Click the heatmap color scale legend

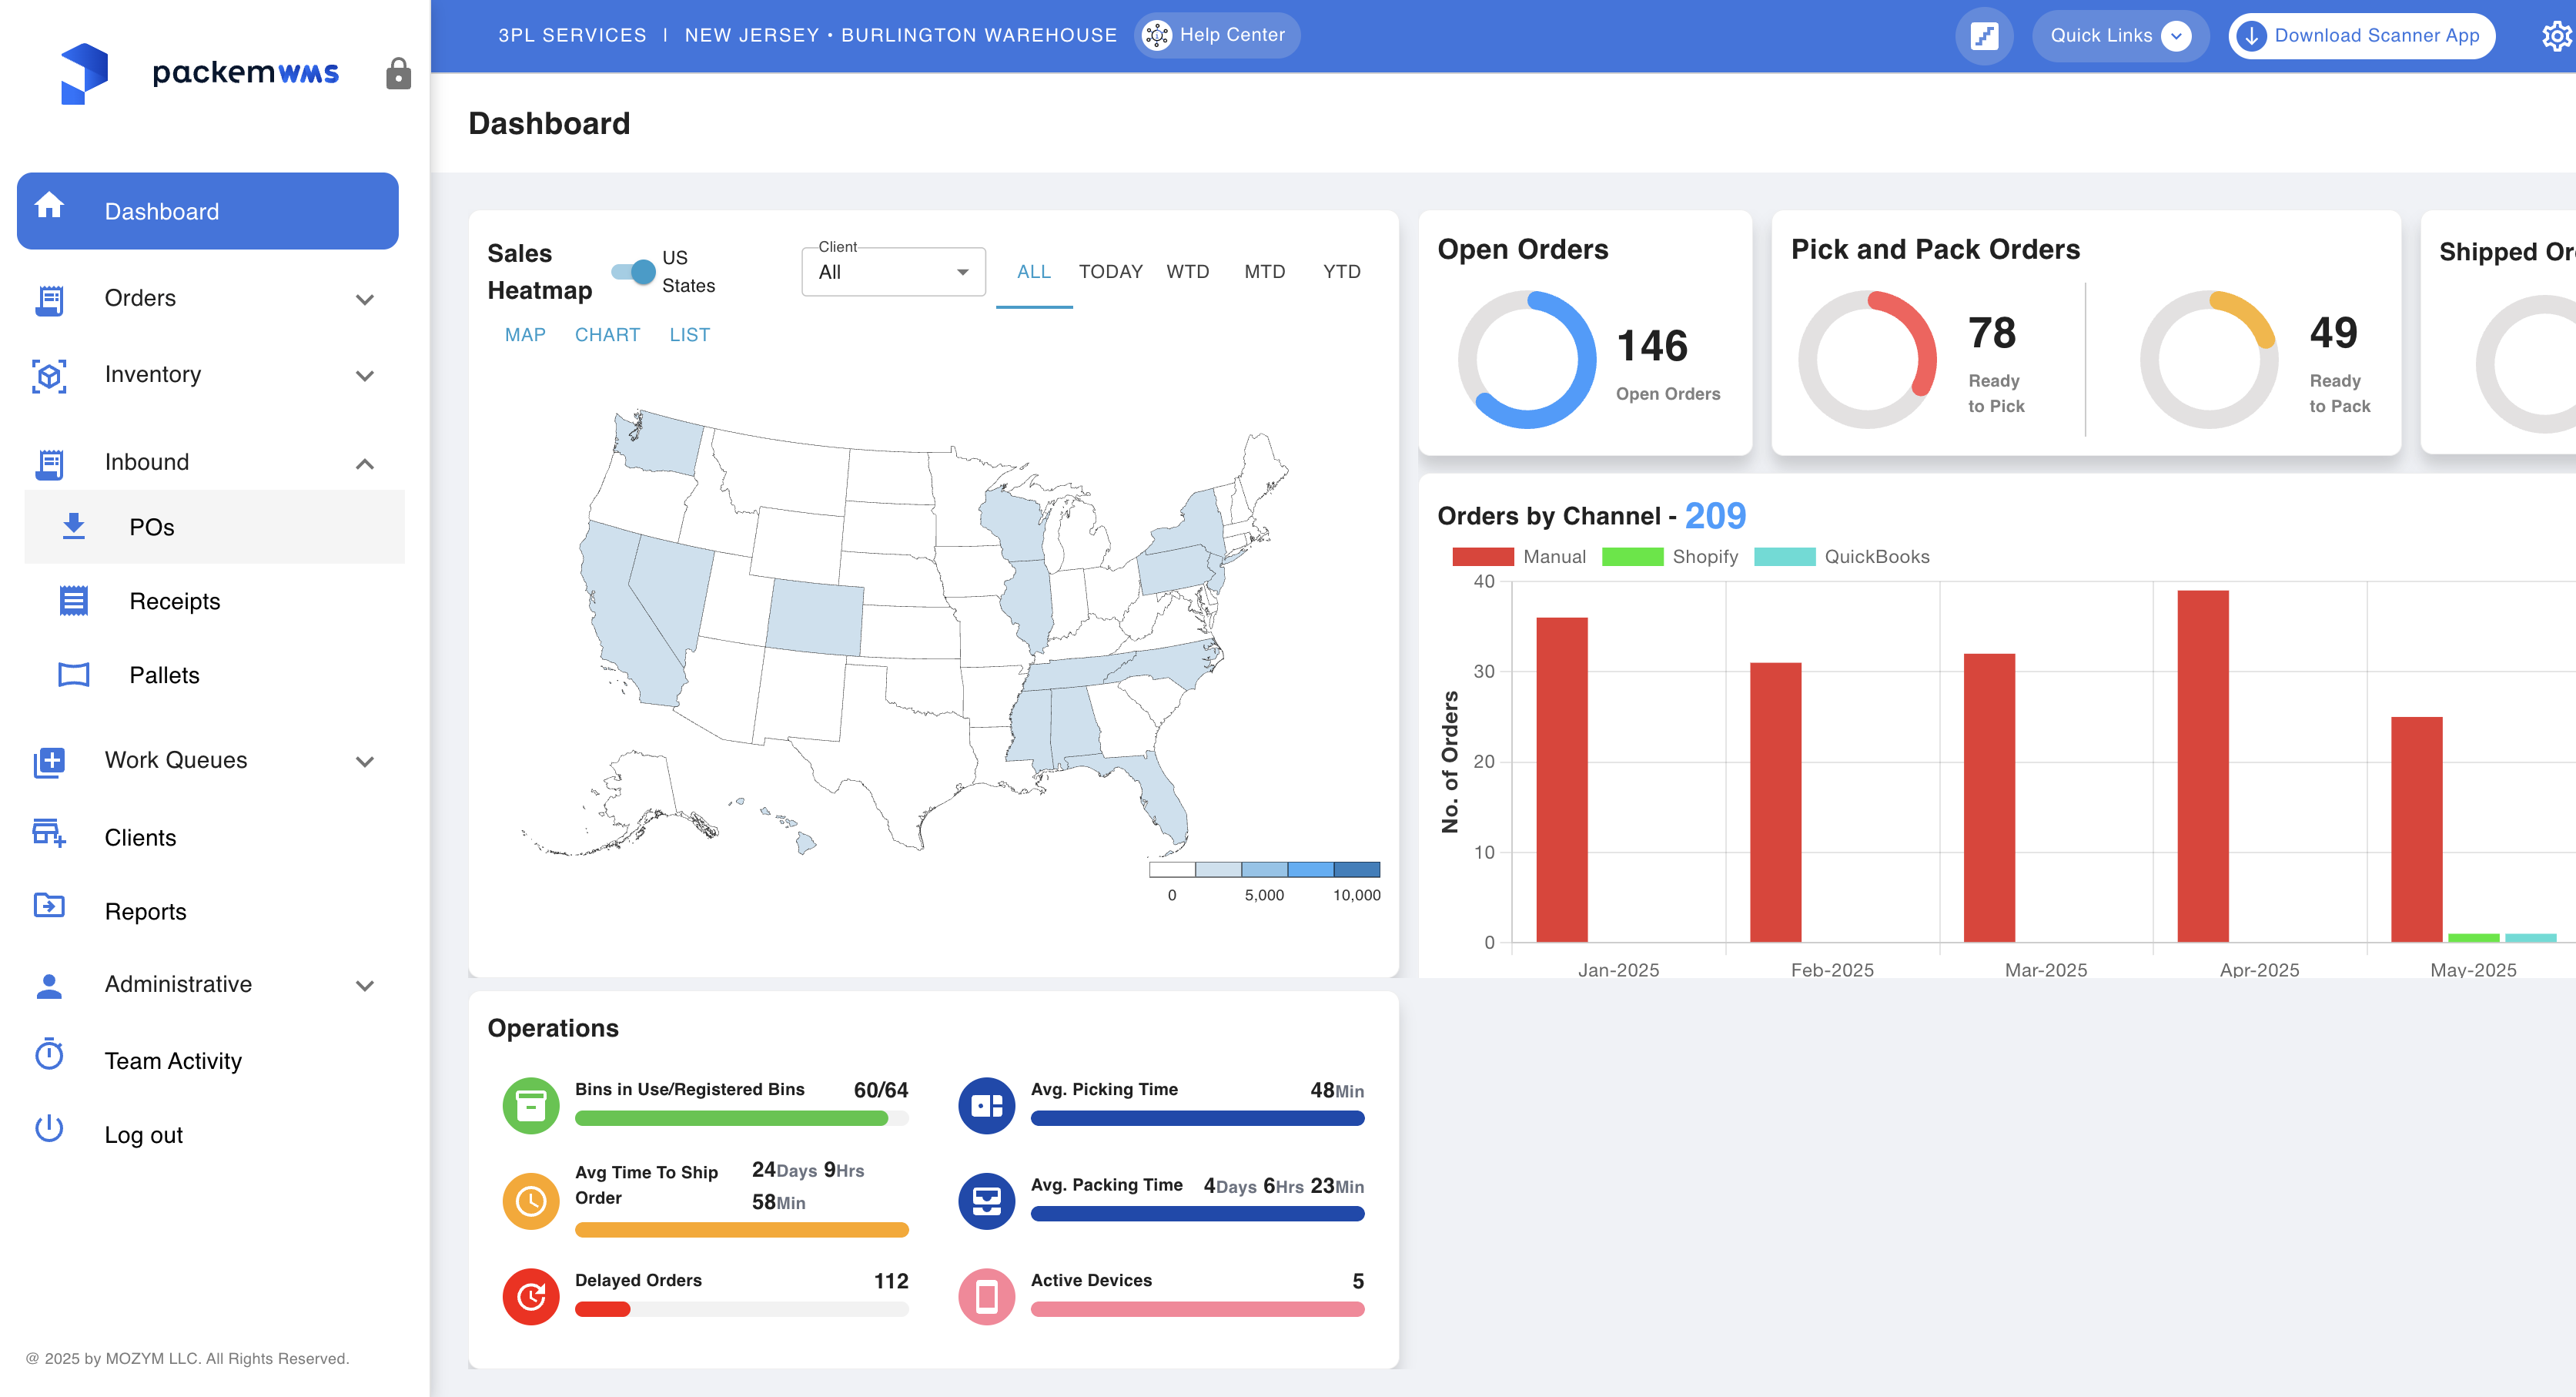tap(1264, 869)
